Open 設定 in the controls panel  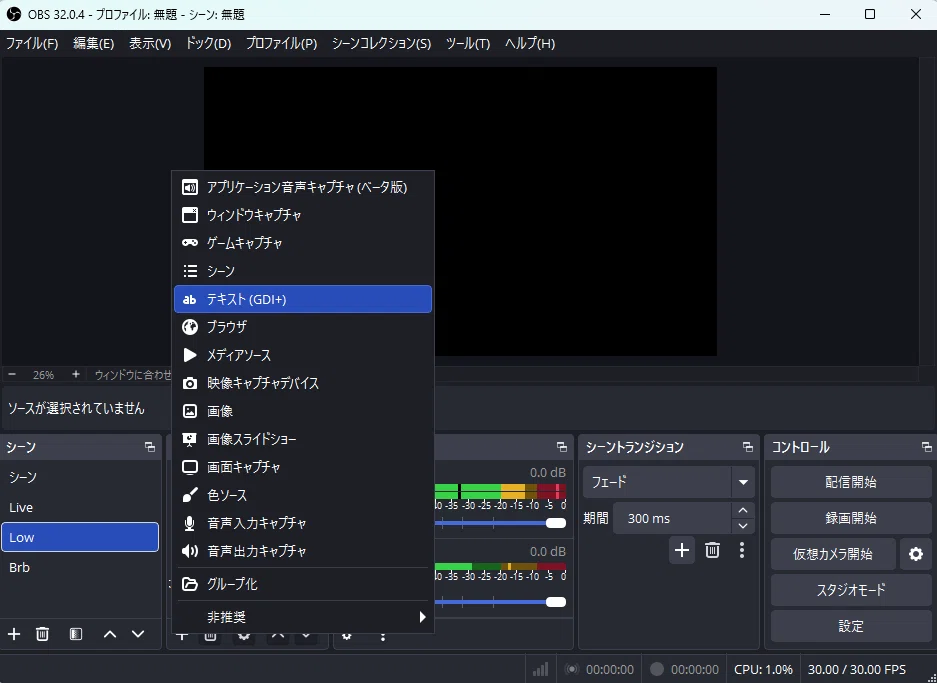851,626
